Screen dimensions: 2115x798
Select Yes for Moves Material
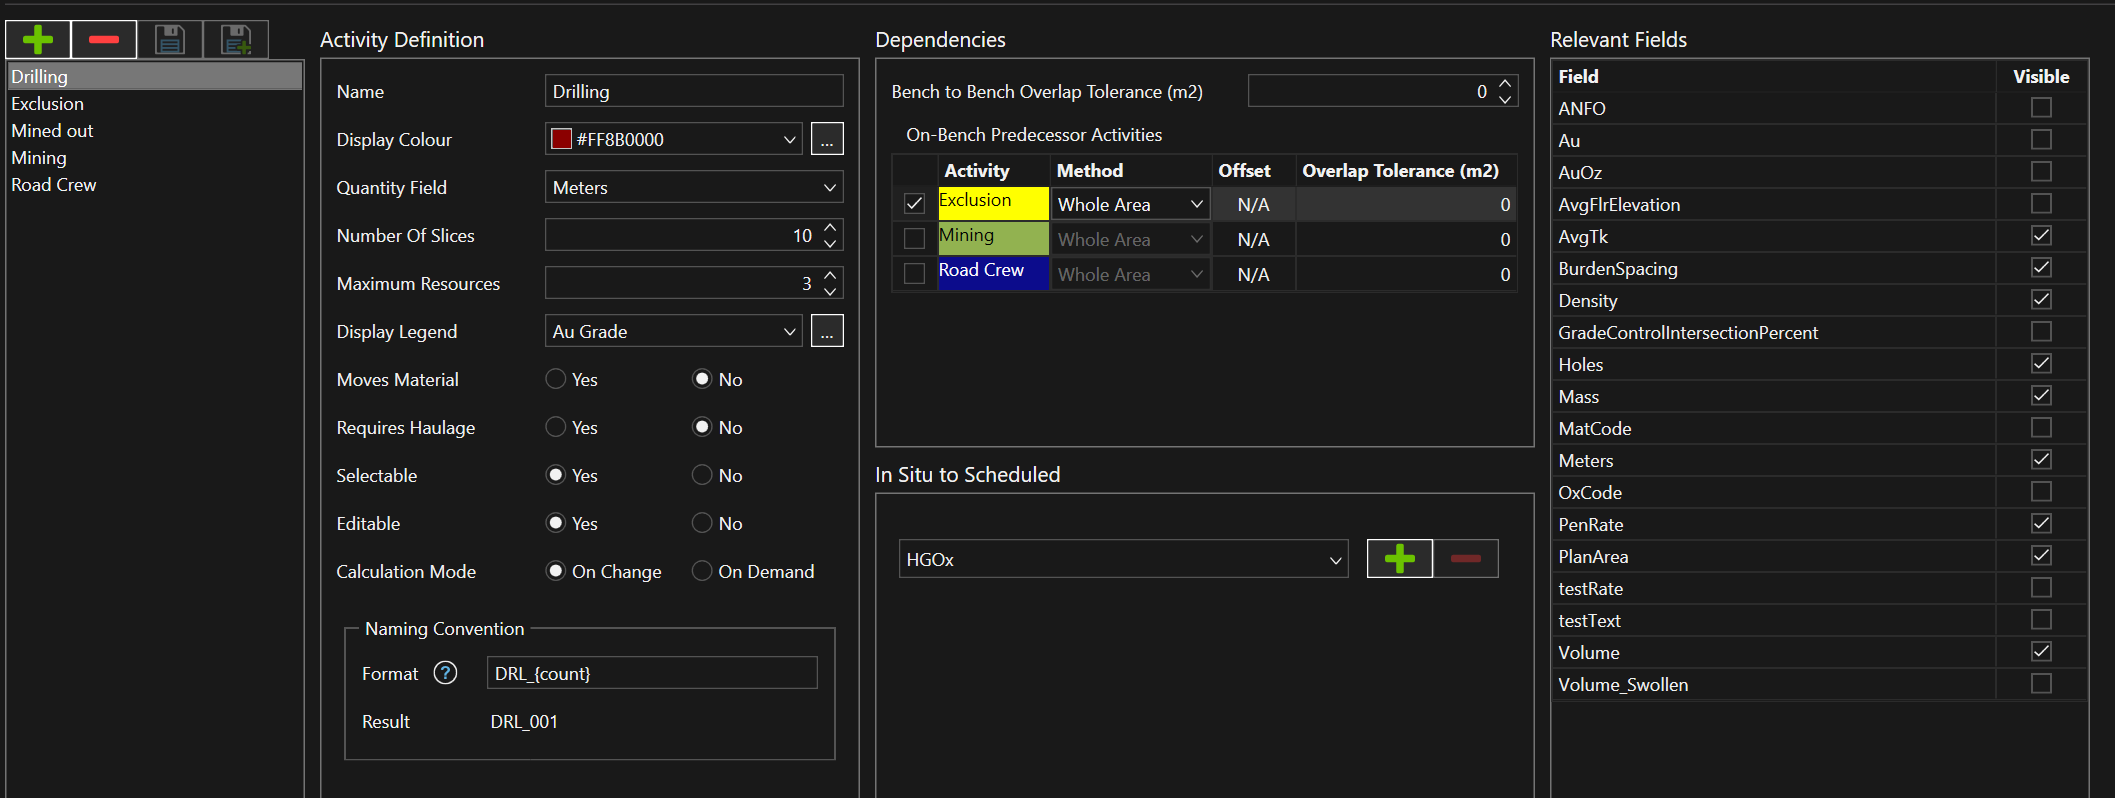click(x=556, y=379)
